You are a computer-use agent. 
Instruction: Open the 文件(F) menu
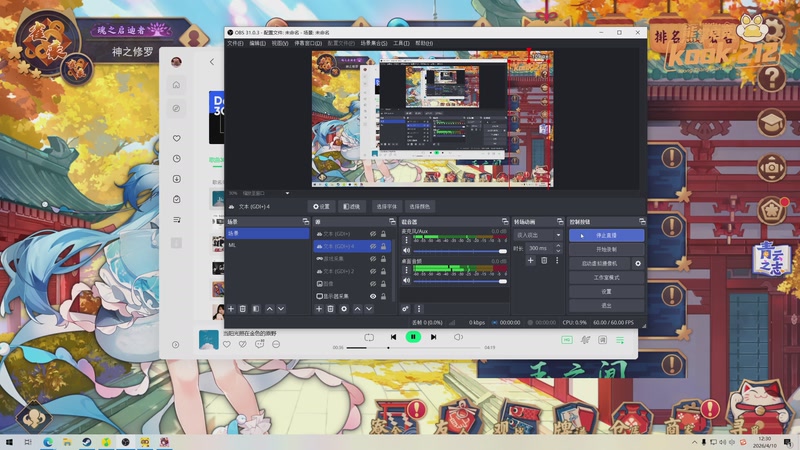[x=235, y=43]
